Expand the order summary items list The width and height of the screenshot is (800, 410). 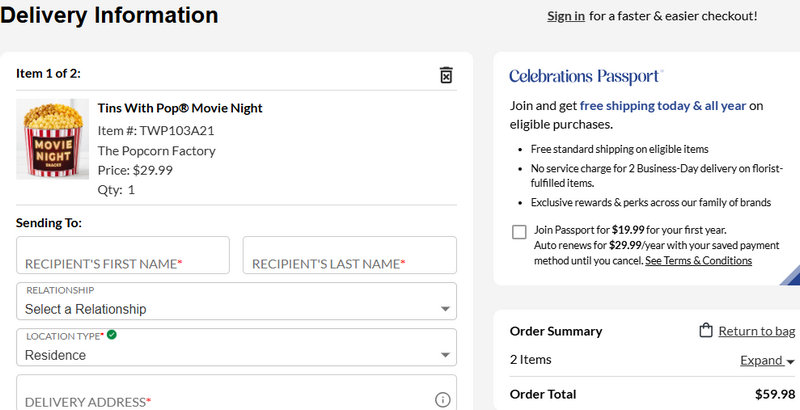point(767,360)
